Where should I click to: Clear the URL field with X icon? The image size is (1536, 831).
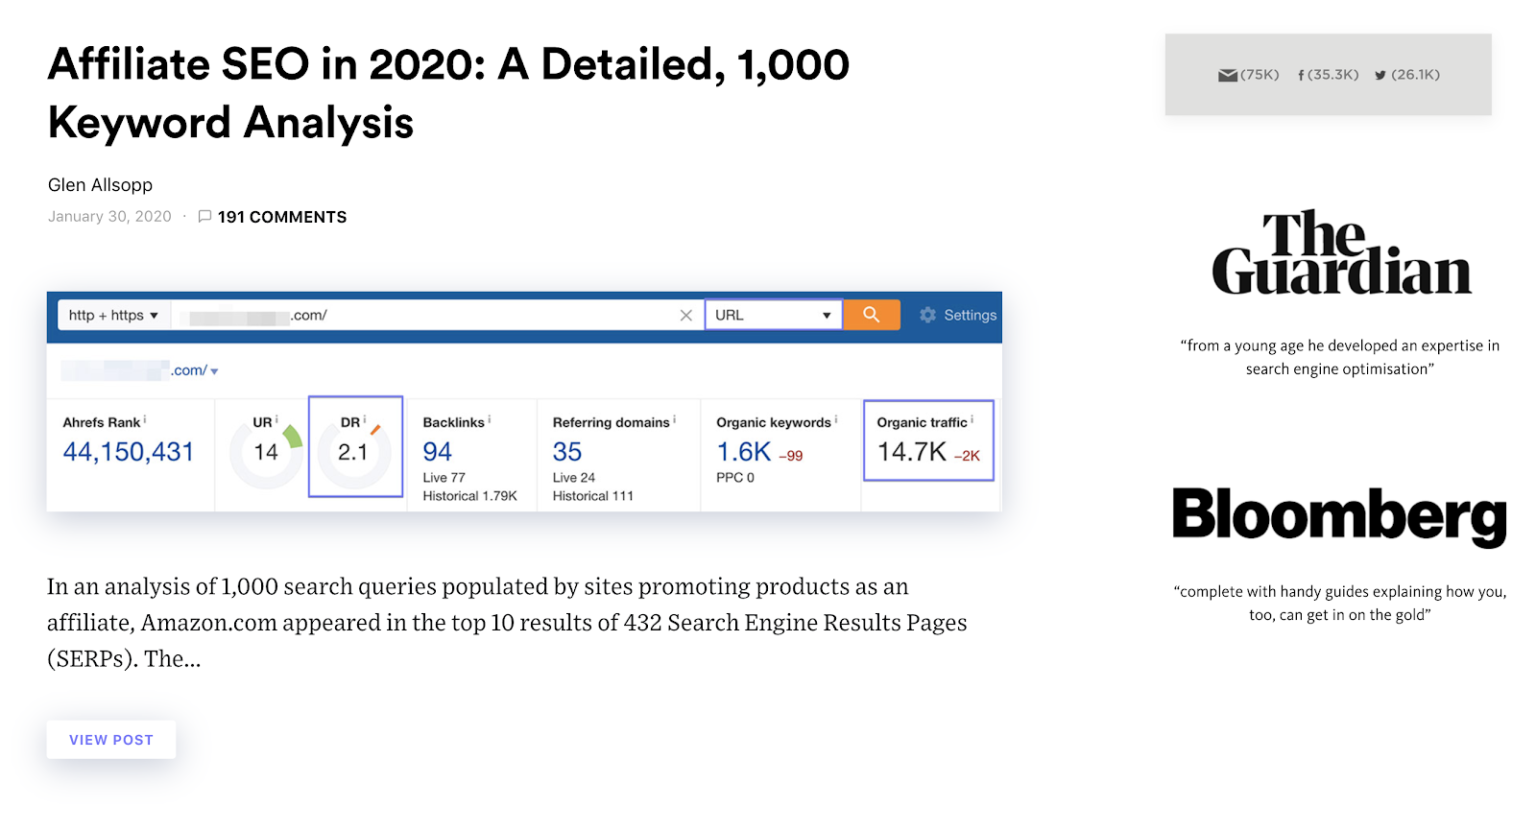tap(686, 315)
